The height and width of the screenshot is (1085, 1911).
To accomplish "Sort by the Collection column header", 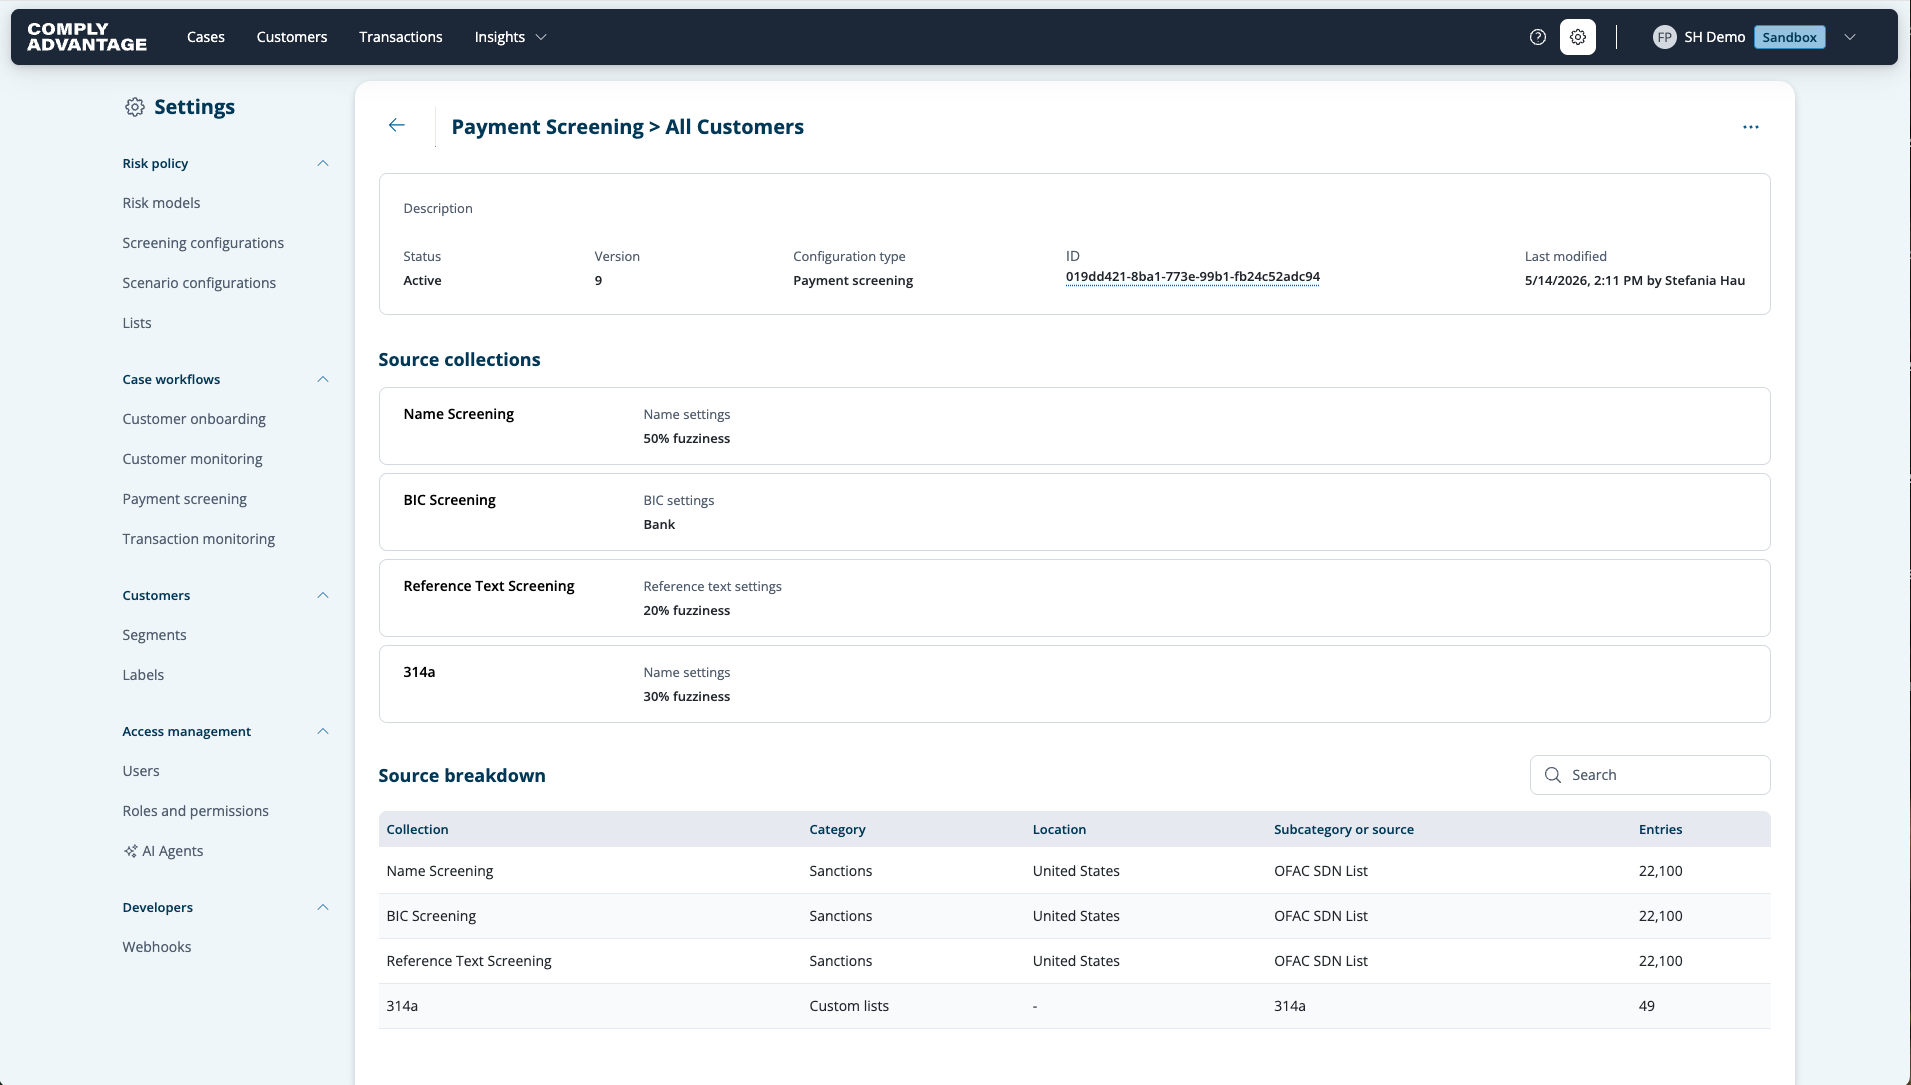I will point(417,829).
